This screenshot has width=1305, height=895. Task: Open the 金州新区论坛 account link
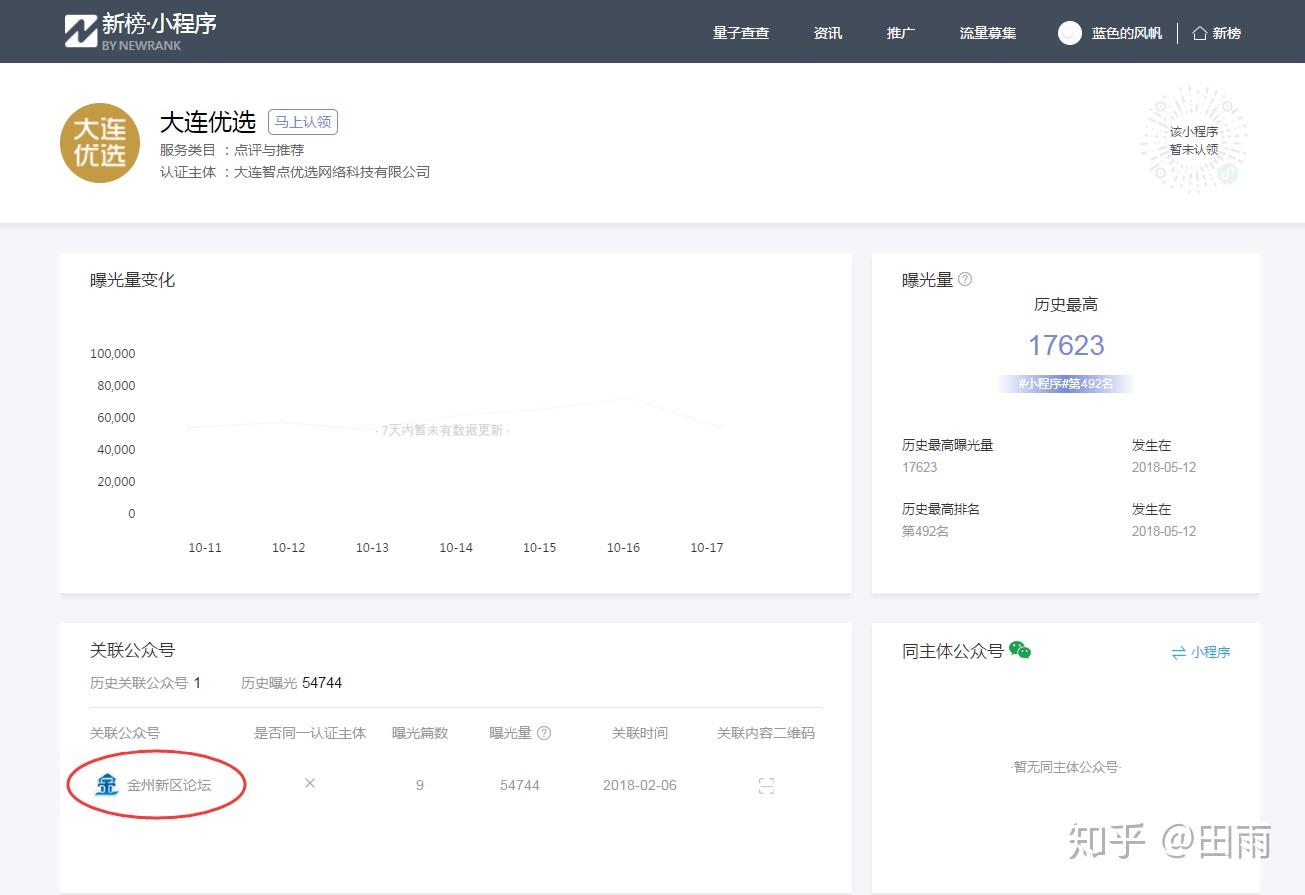tap(169, 786)
